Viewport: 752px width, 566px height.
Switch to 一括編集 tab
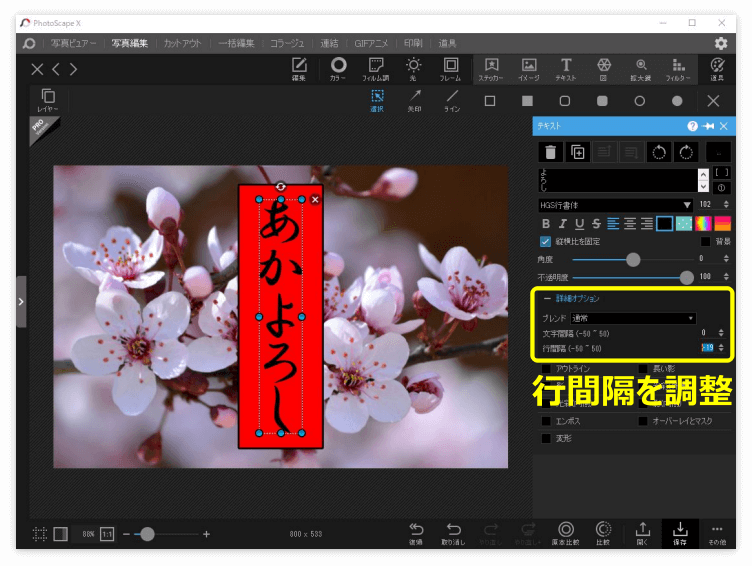click(x=236, y=43)
